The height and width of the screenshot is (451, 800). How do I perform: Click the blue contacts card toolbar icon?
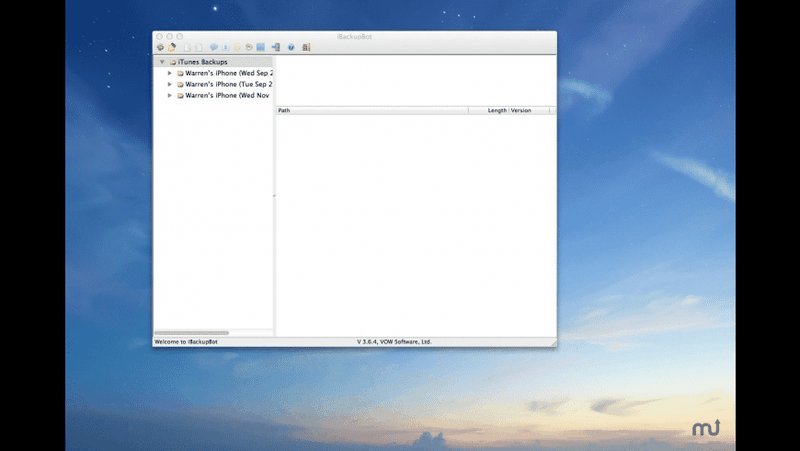pyautogui.click(x=226, y=47)
